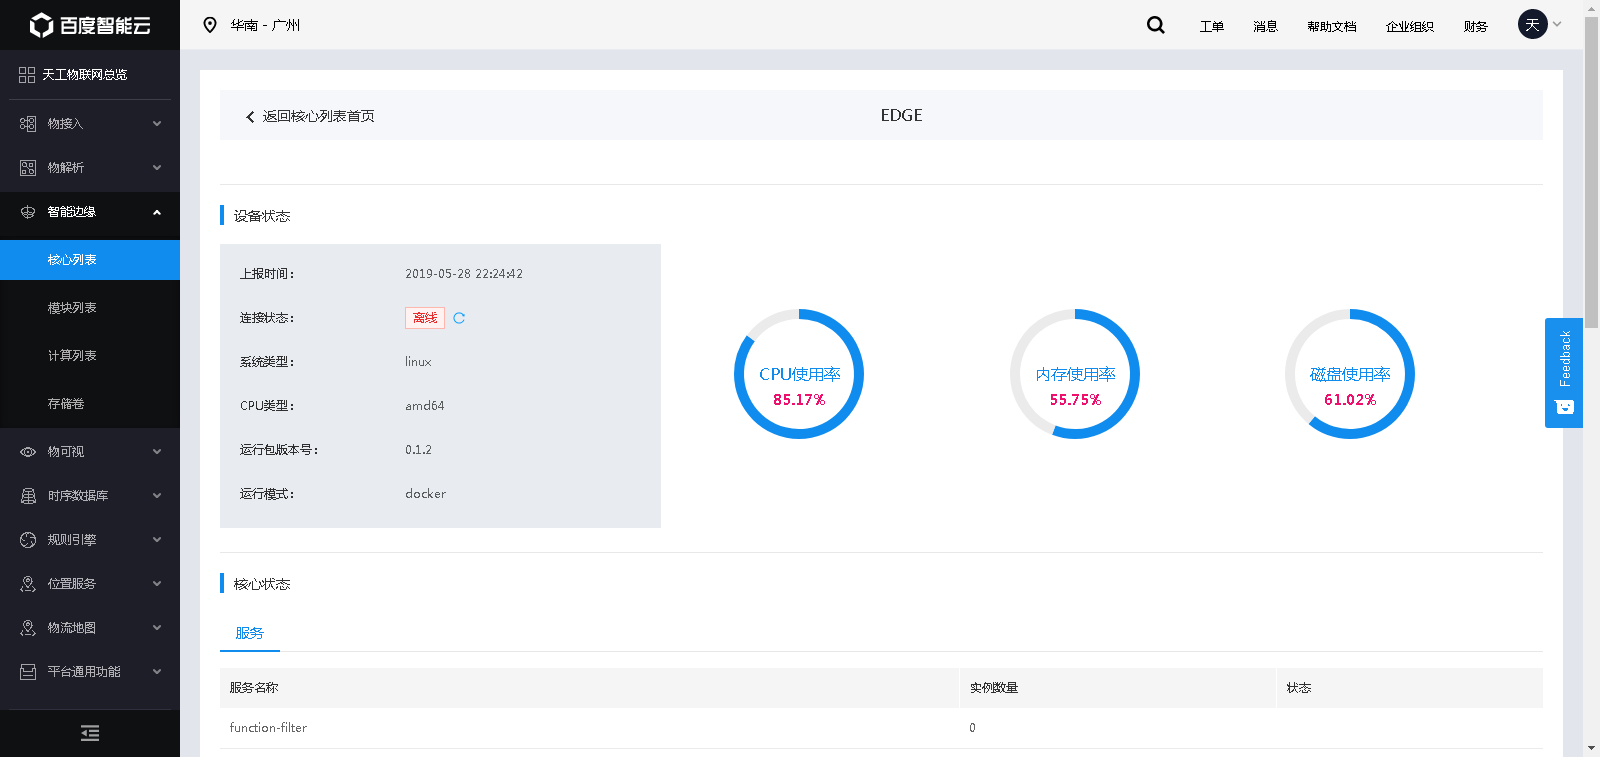Click the 物接入 sidebar icon
This screenshot has width=1600, height=757.
pos(28,124)
